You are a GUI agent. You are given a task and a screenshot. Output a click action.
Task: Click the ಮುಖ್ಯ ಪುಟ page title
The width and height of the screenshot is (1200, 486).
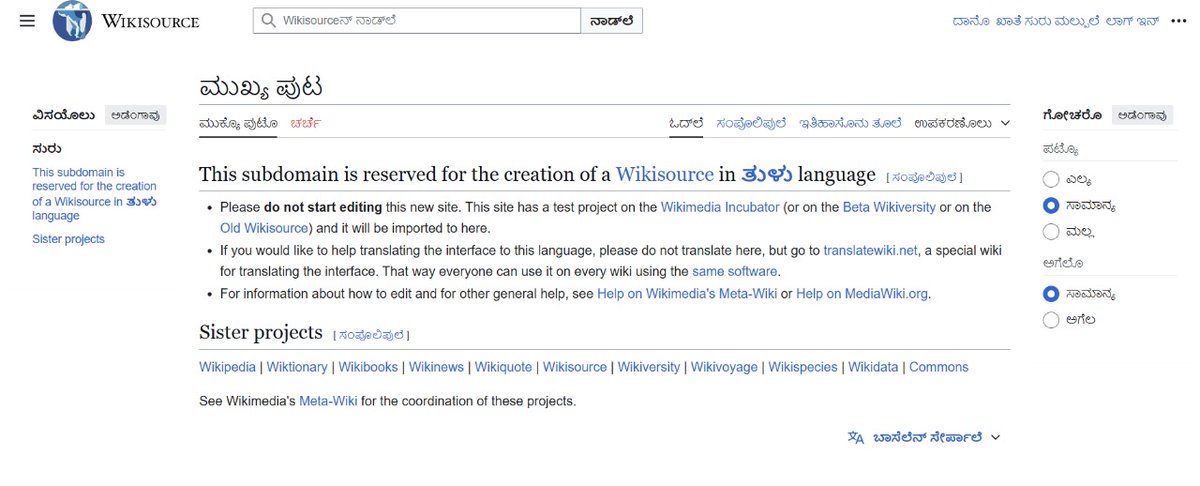pyautogui.click(x=260, y=86)
